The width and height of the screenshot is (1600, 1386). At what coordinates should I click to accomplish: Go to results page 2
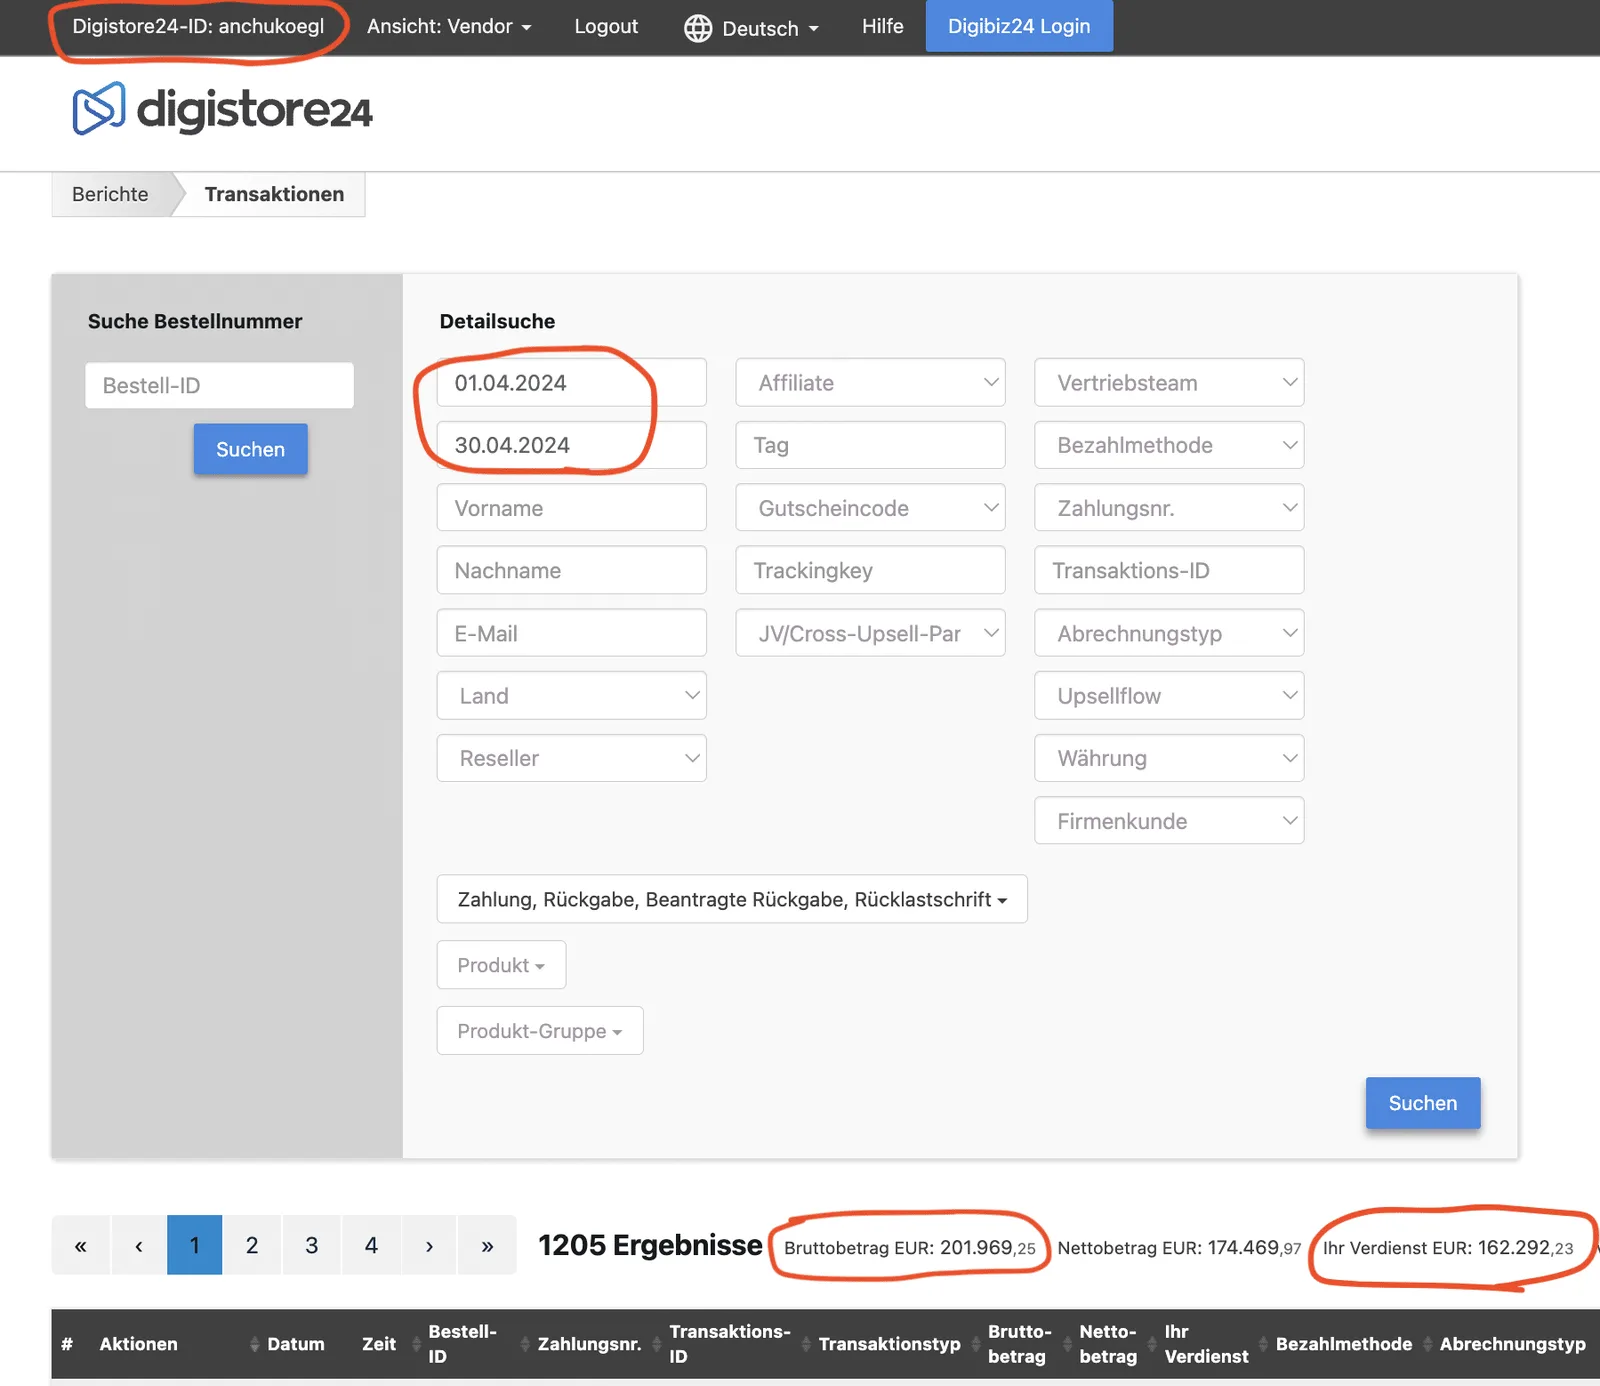coord(252,1245)
